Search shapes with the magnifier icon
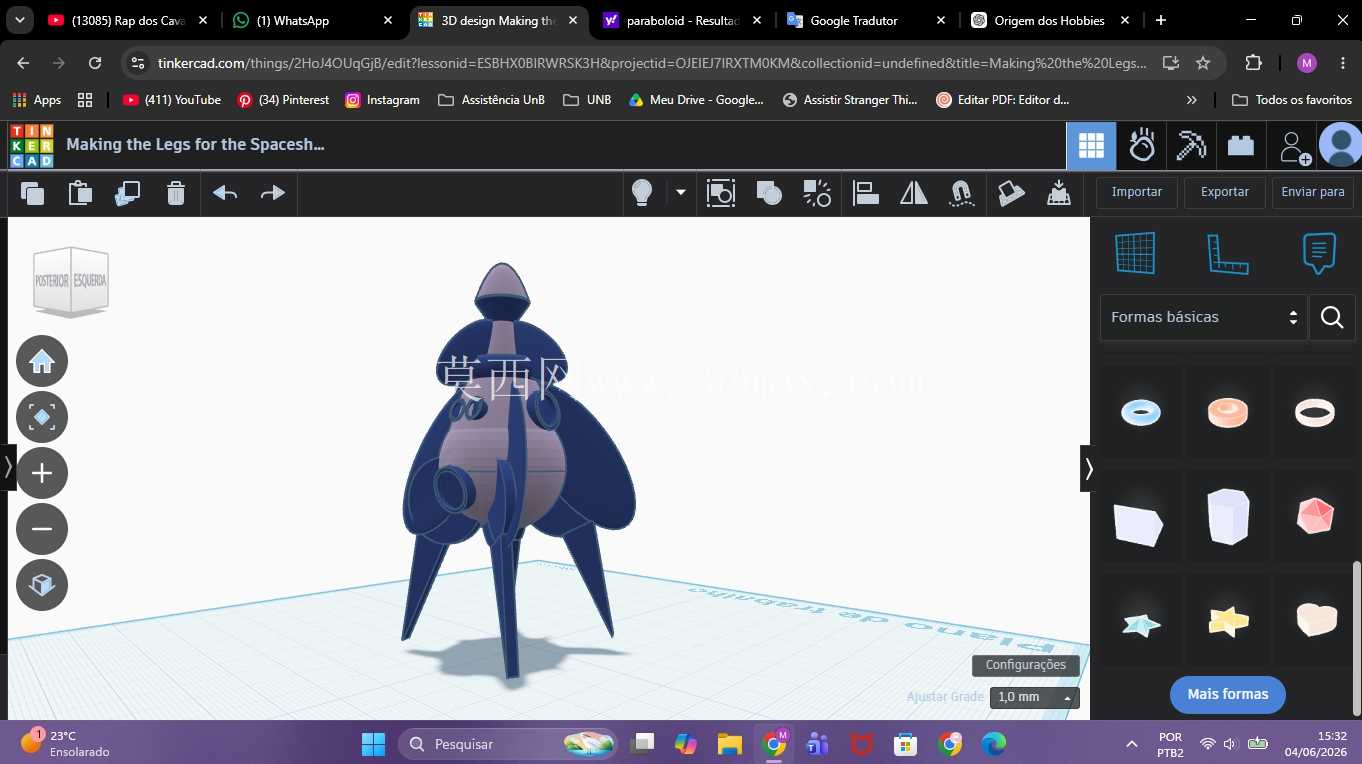This screenshot has width=1362, height=764. point(1332,317)
